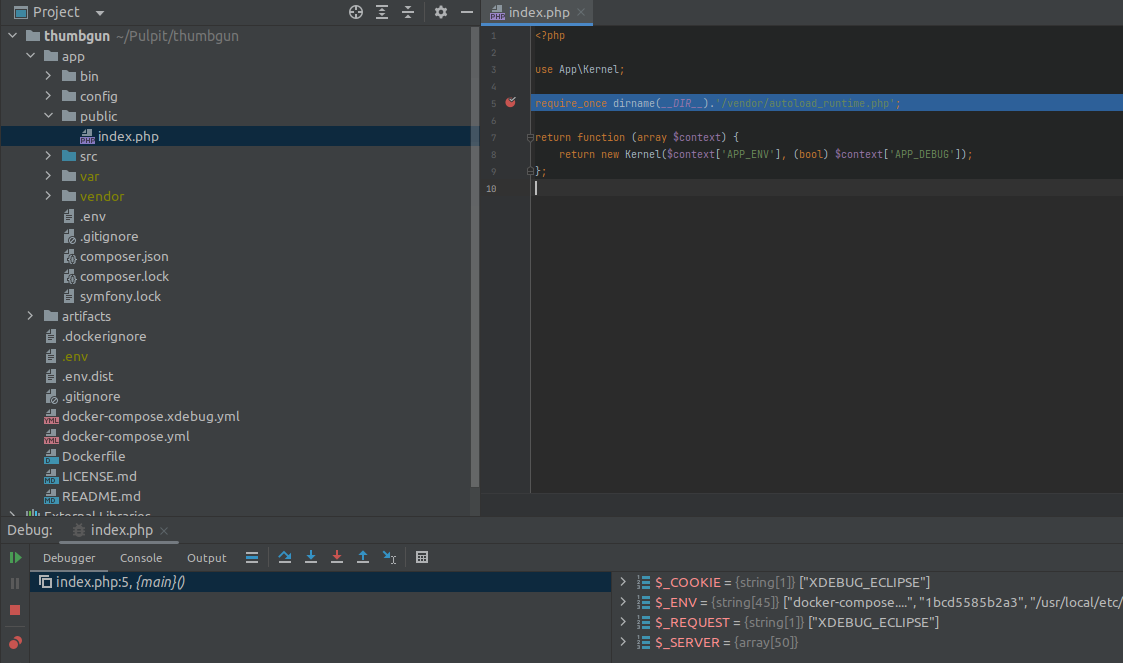Screen dimensions: 1123x663
Task: Select README.md file
Action: coord(101,497)
